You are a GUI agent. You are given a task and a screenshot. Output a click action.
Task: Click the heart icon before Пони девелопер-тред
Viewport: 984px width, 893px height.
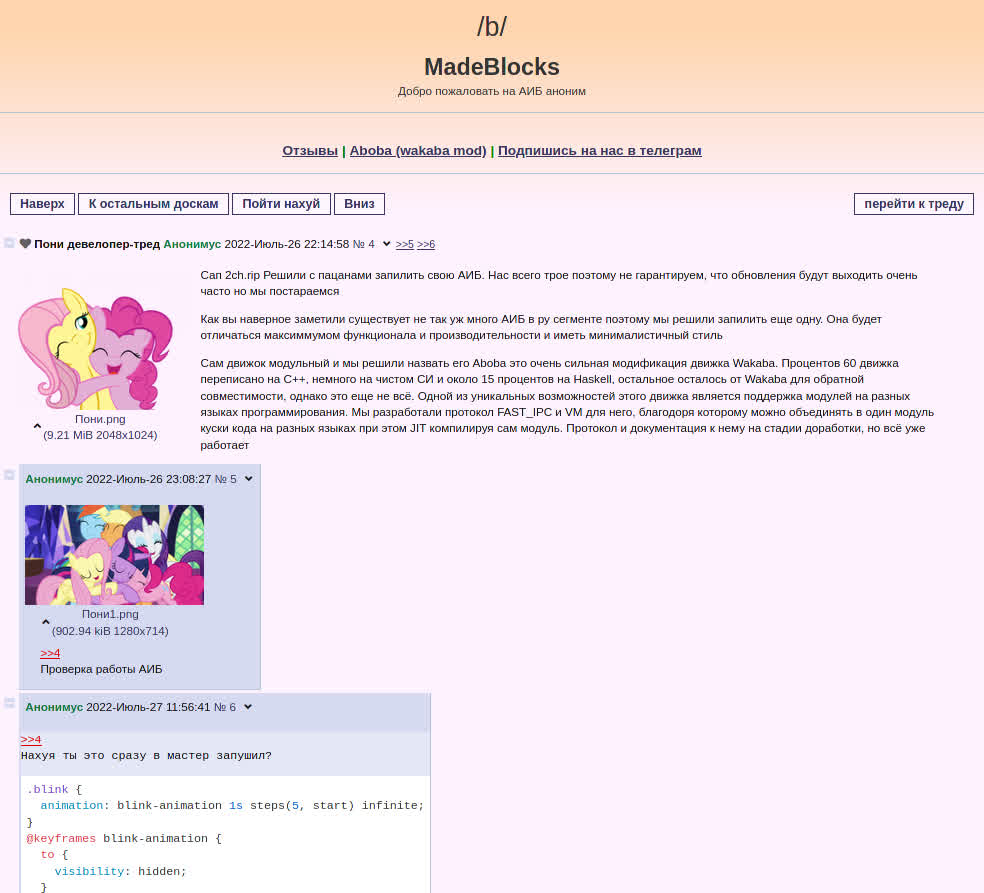[25, 243]
